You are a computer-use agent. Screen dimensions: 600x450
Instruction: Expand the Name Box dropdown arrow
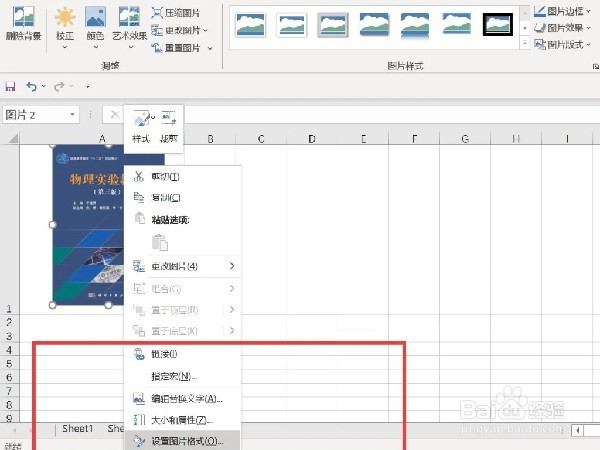pos(72,114)
